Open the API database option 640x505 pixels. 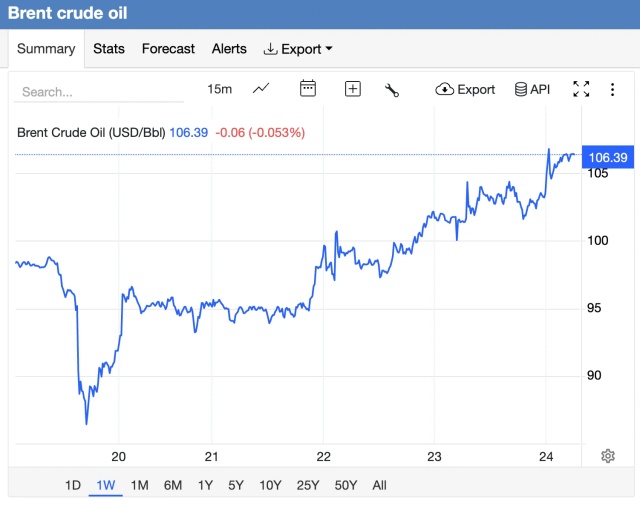click(532, 89)
